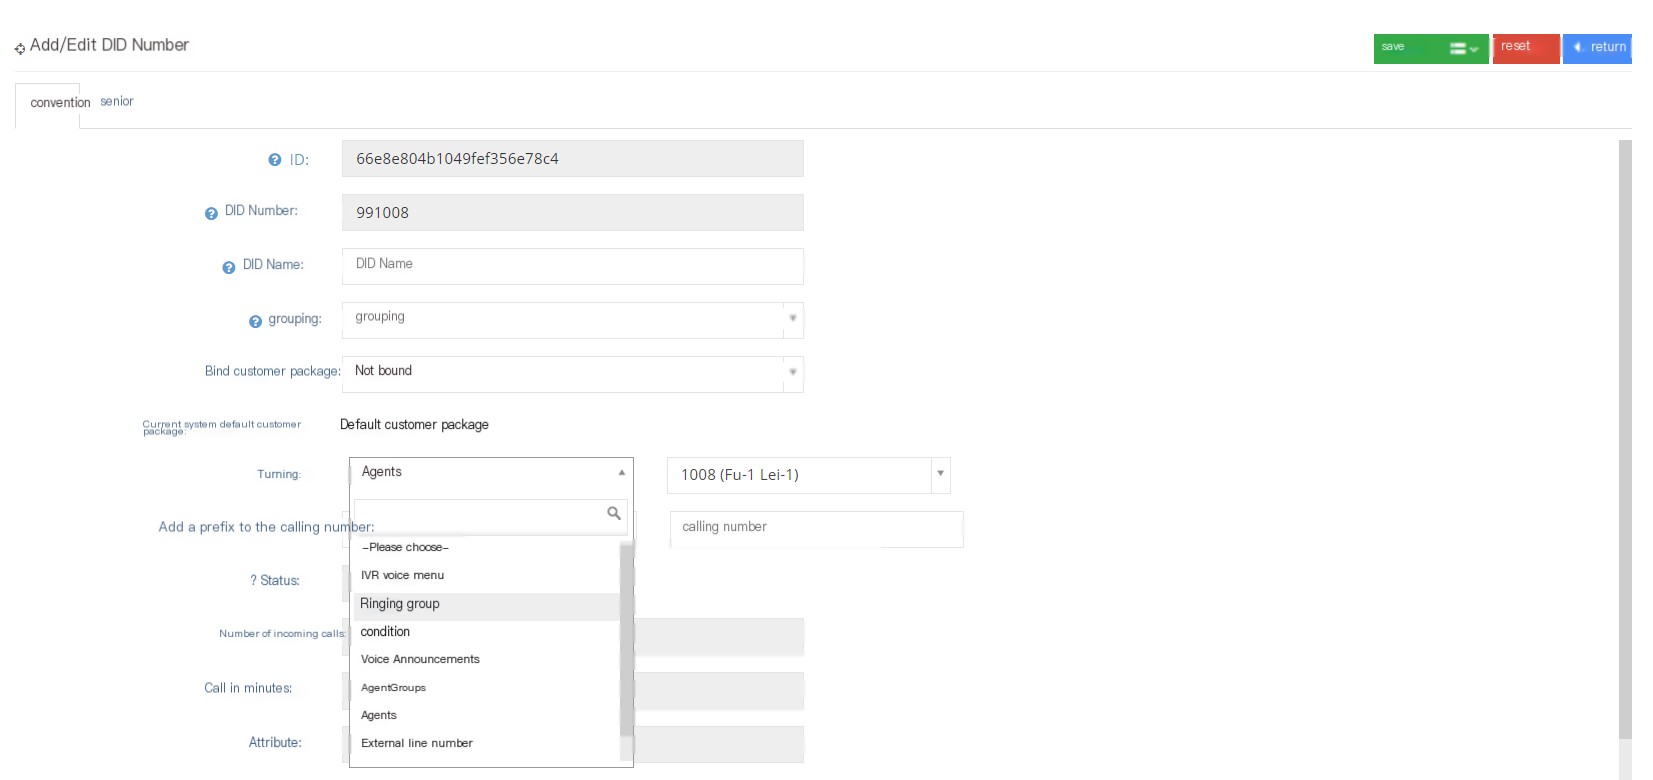Viewport: 1653px width, 780px height.
Task: Open Bind customer package dropdown
Action: click(572, 374)
